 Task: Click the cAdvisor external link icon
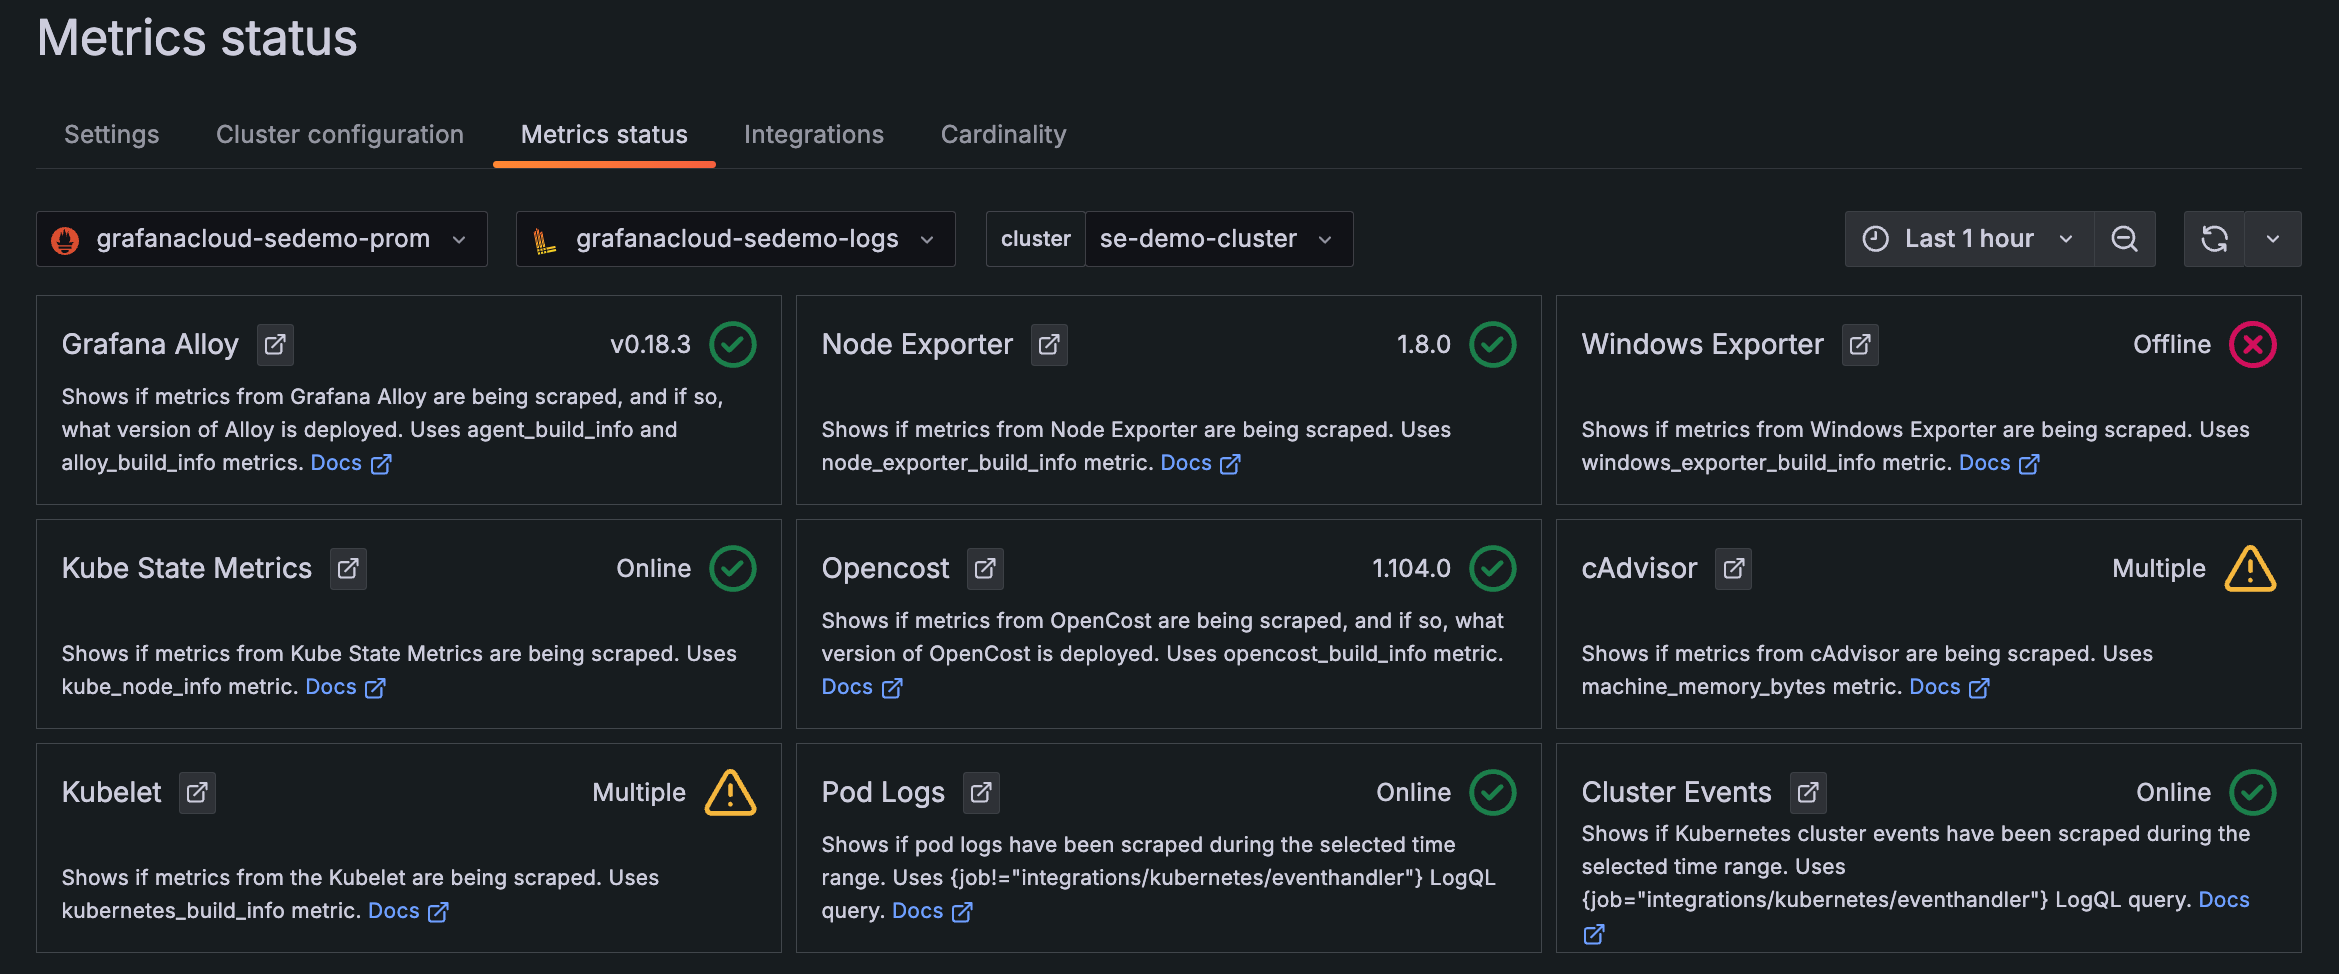1733,569
